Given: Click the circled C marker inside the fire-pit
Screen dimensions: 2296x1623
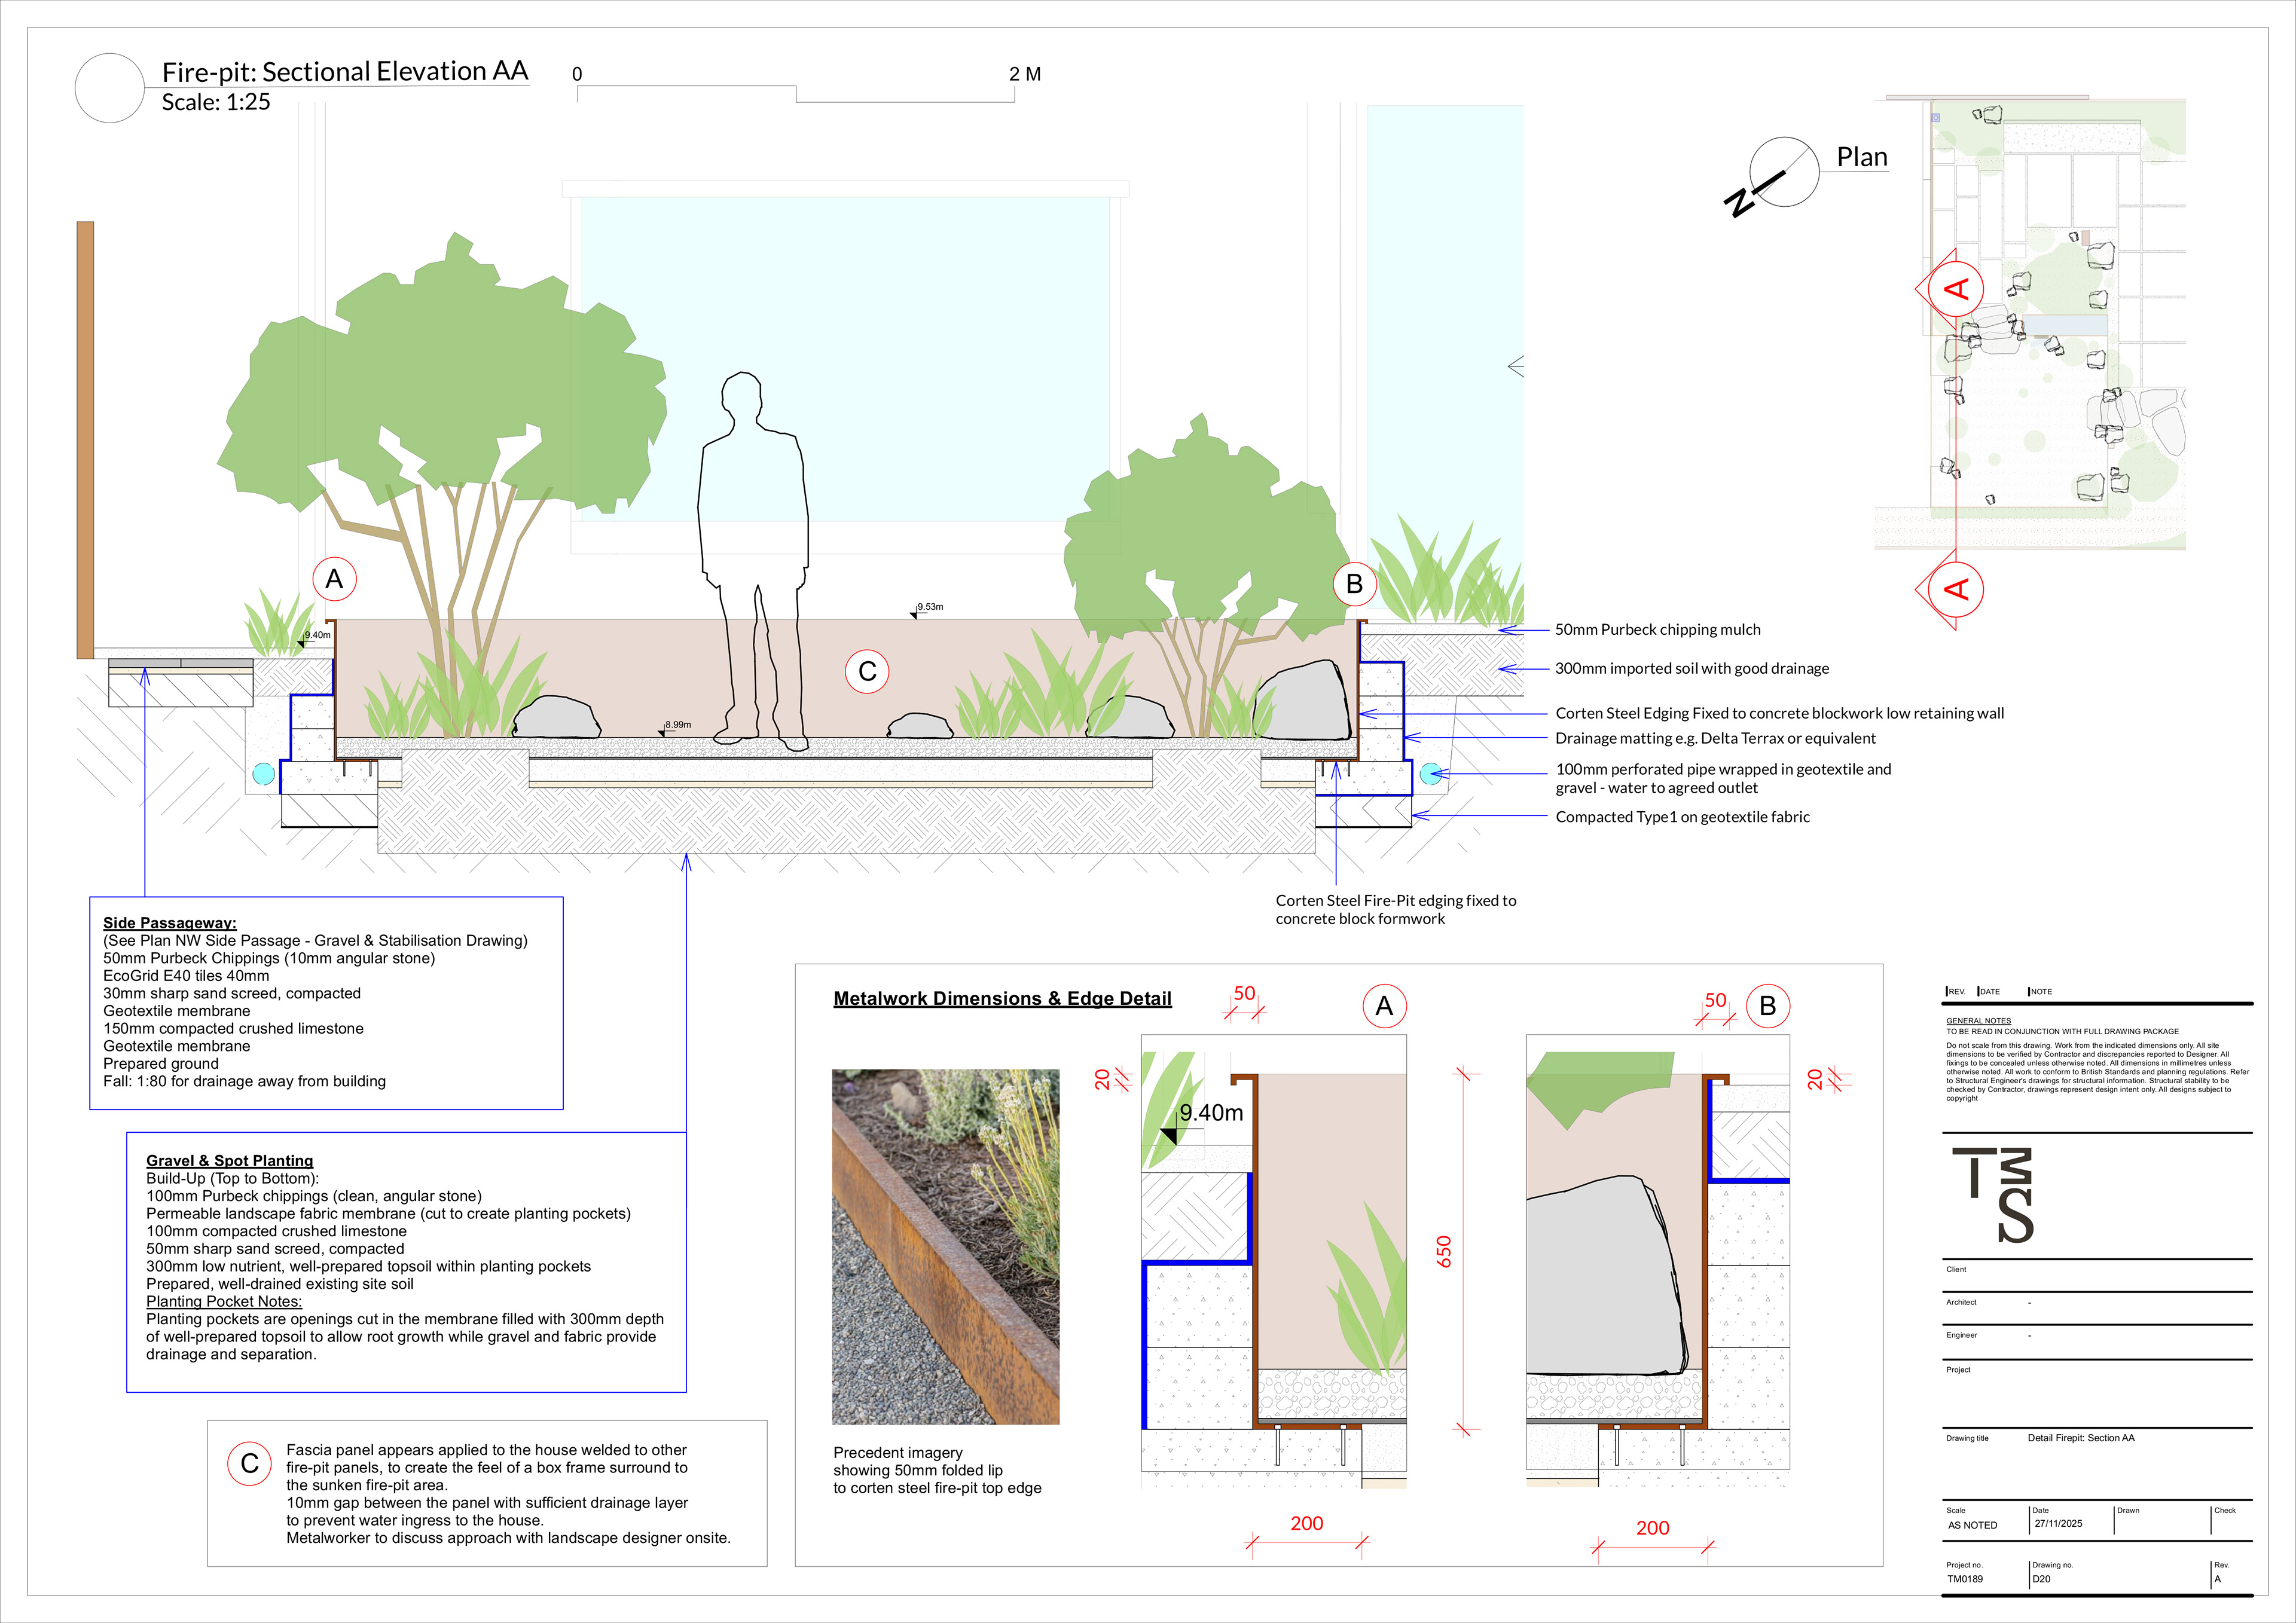Looking at the screenshot, I should (x=867, y=671).
